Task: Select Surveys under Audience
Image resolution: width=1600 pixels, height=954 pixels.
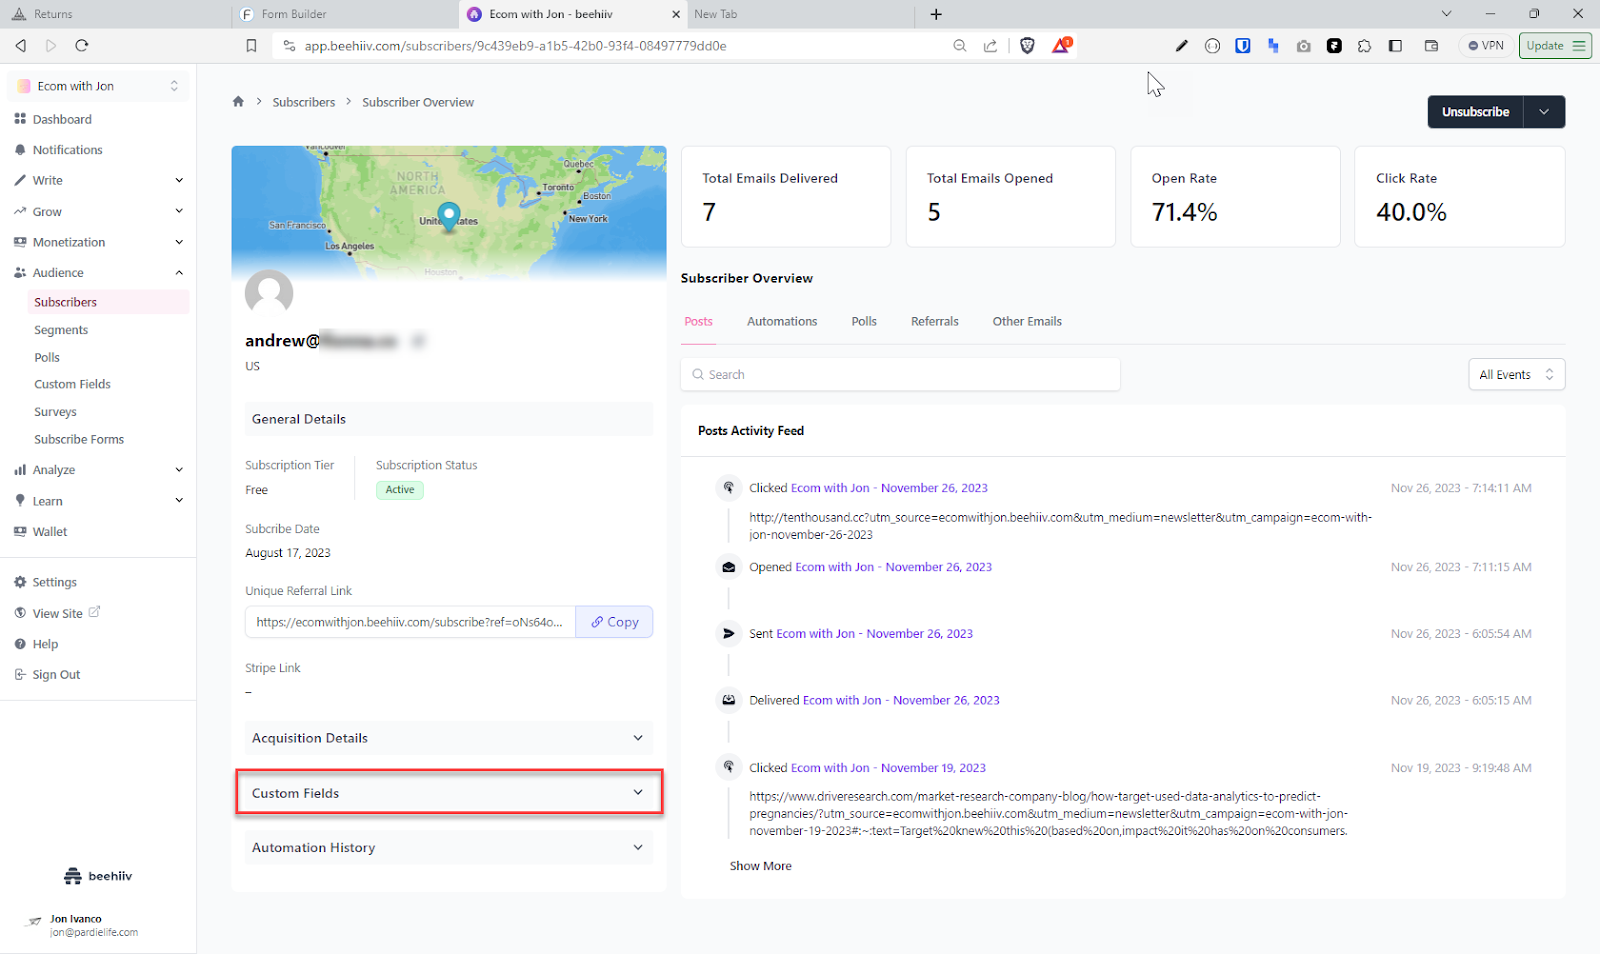Action: pyautogui.click(x=55, y=412)
